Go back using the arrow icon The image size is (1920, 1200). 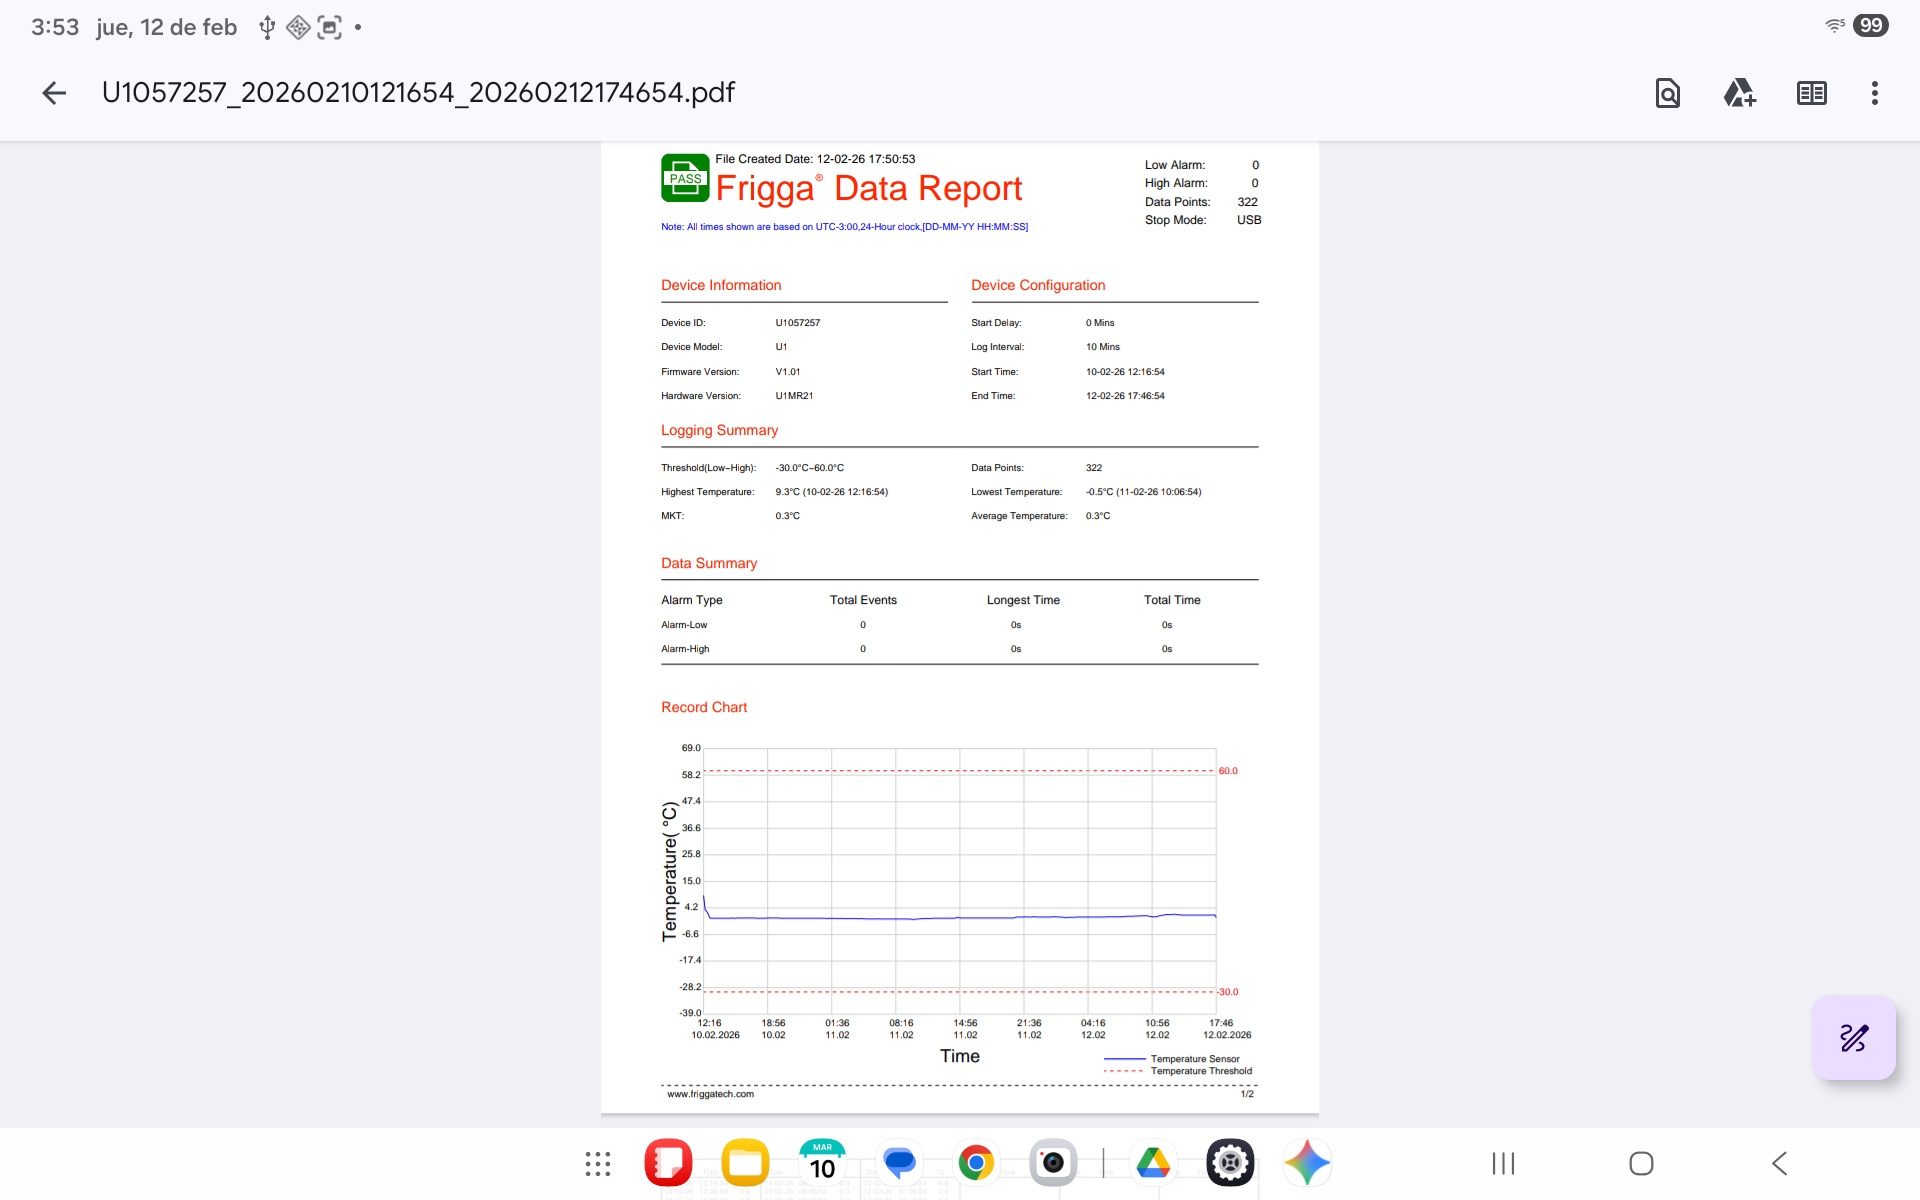[54, 93]
